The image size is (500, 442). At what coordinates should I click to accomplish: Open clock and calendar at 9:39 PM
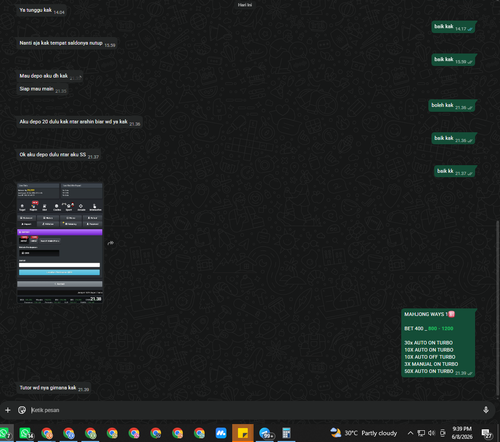tap(462, 433)
